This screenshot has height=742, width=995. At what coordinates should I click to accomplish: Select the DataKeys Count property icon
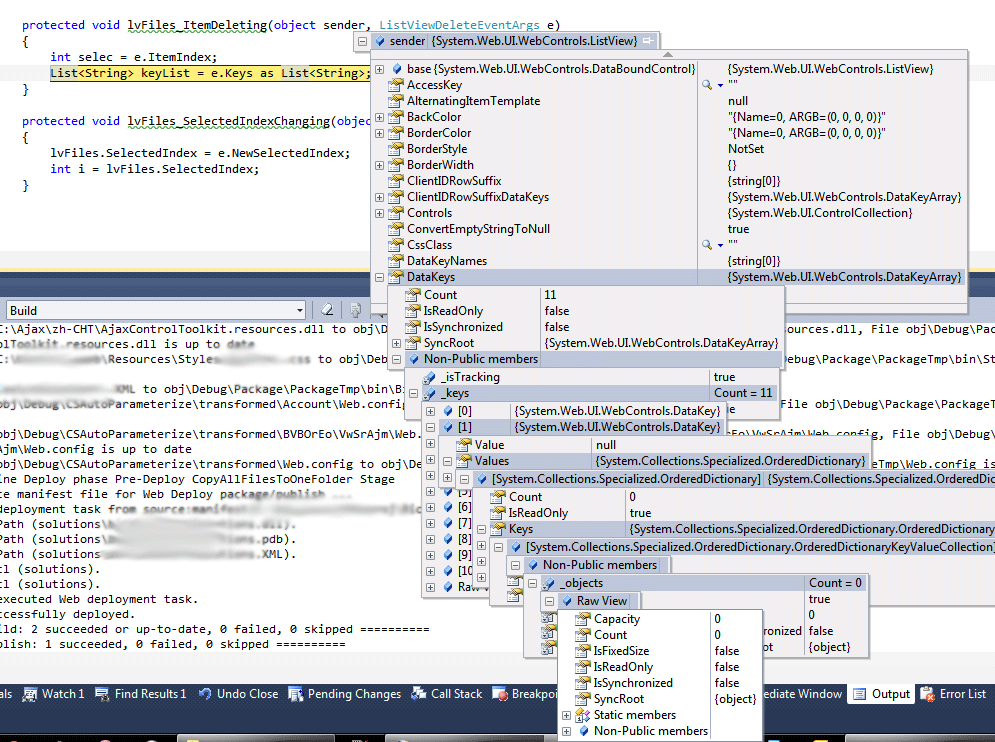tap(413, 295)
